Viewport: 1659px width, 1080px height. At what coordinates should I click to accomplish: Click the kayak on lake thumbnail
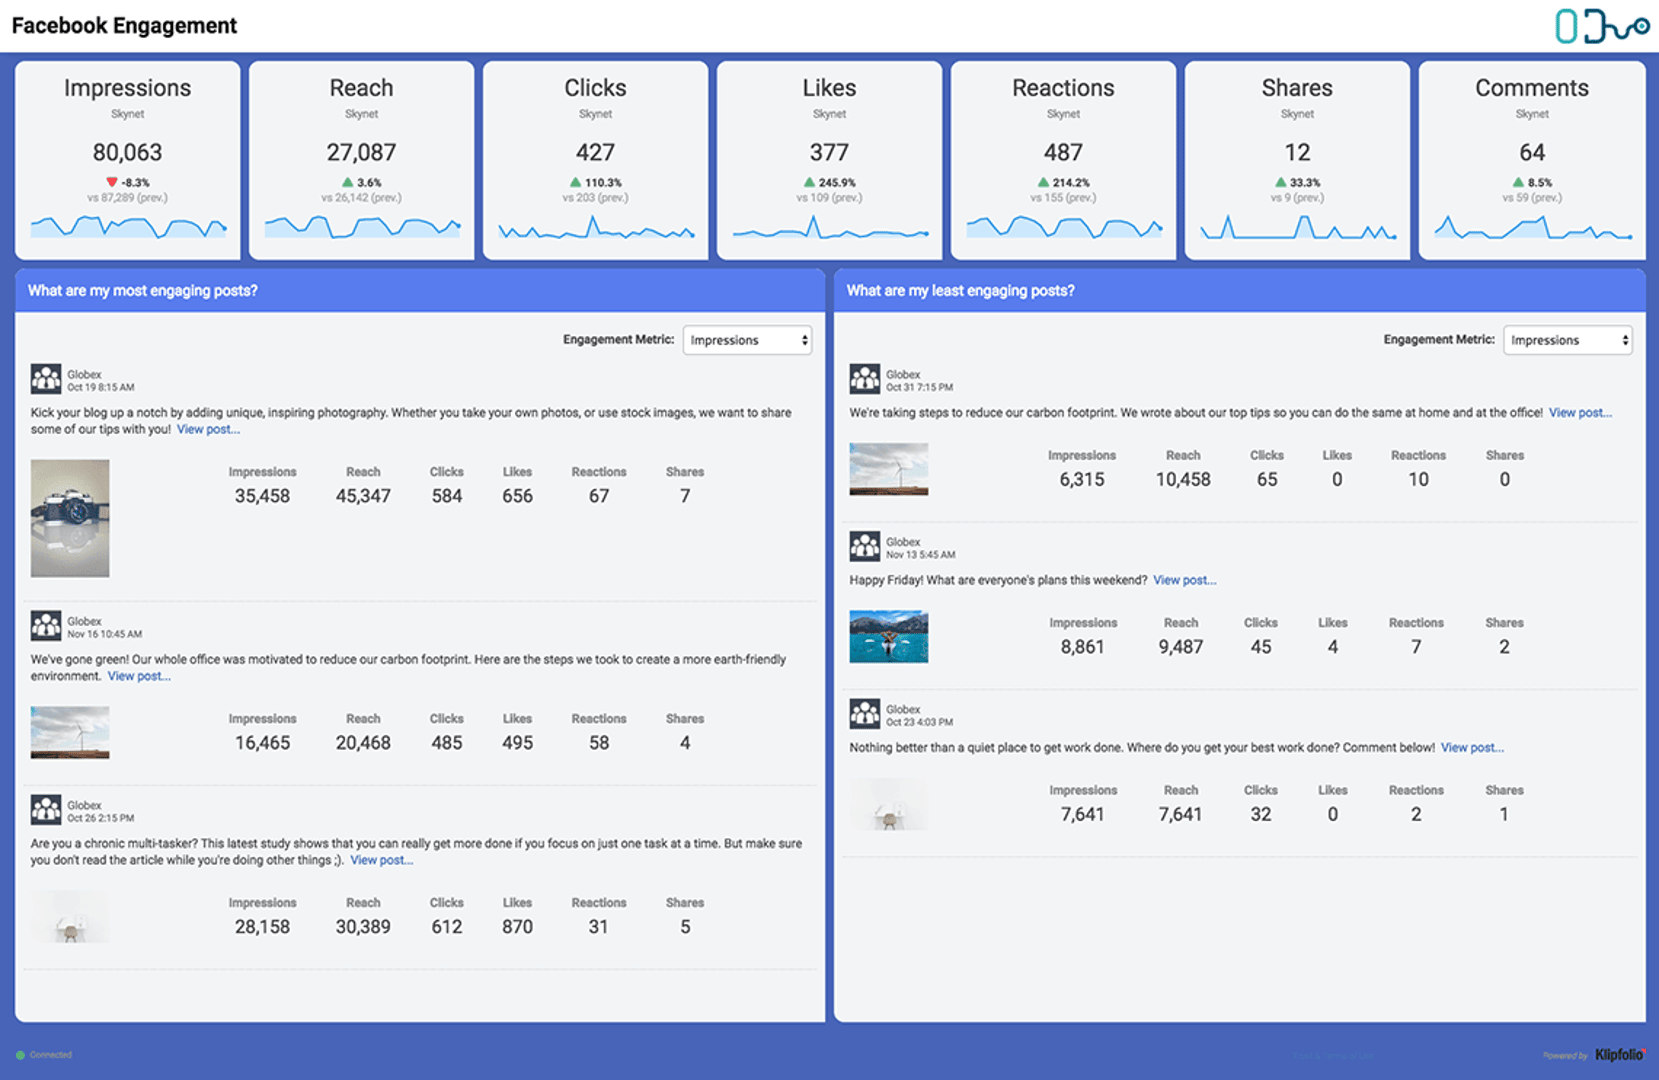889,637
